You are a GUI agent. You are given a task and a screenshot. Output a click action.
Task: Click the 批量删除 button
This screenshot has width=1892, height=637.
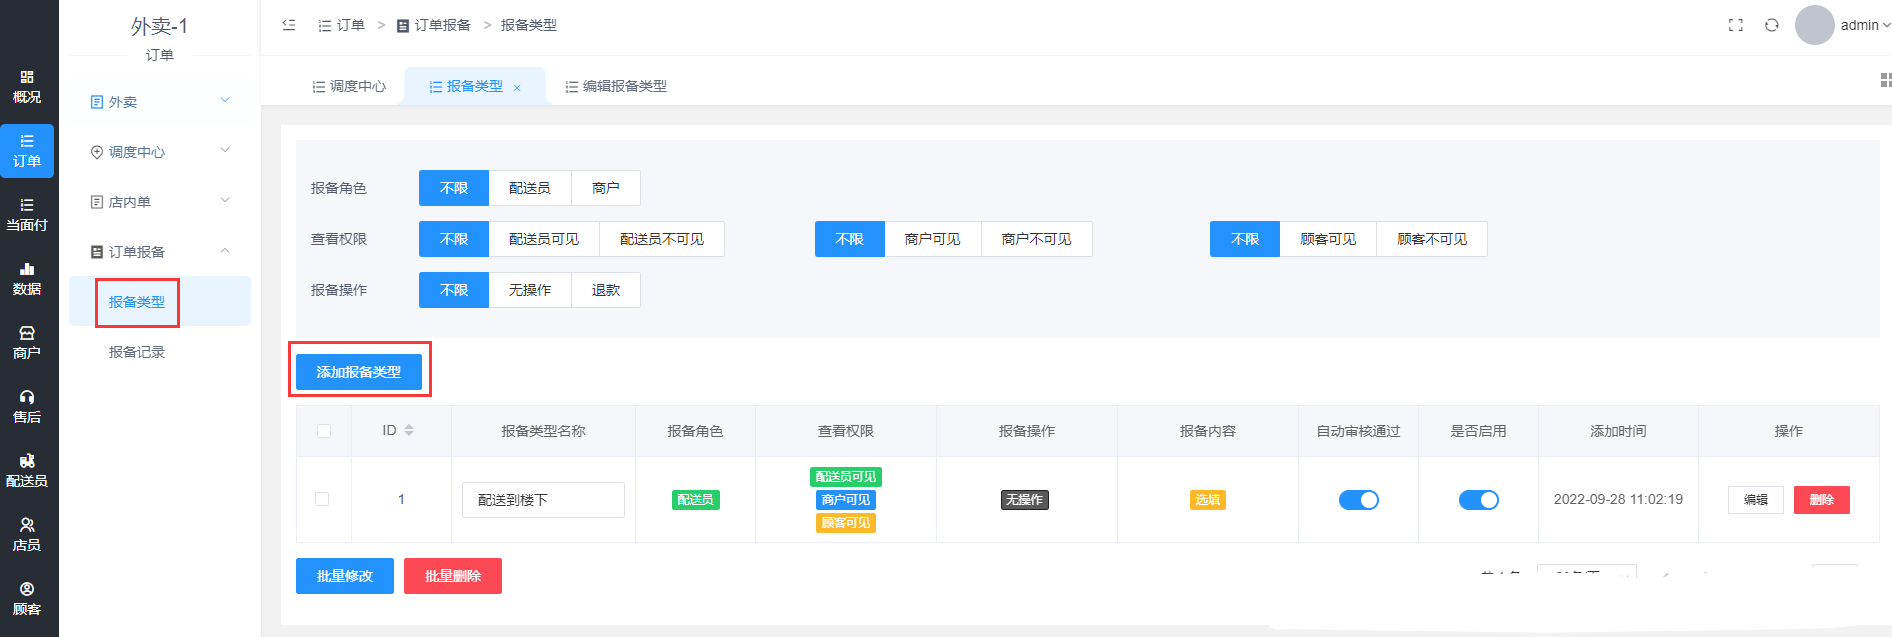point(453,576)
